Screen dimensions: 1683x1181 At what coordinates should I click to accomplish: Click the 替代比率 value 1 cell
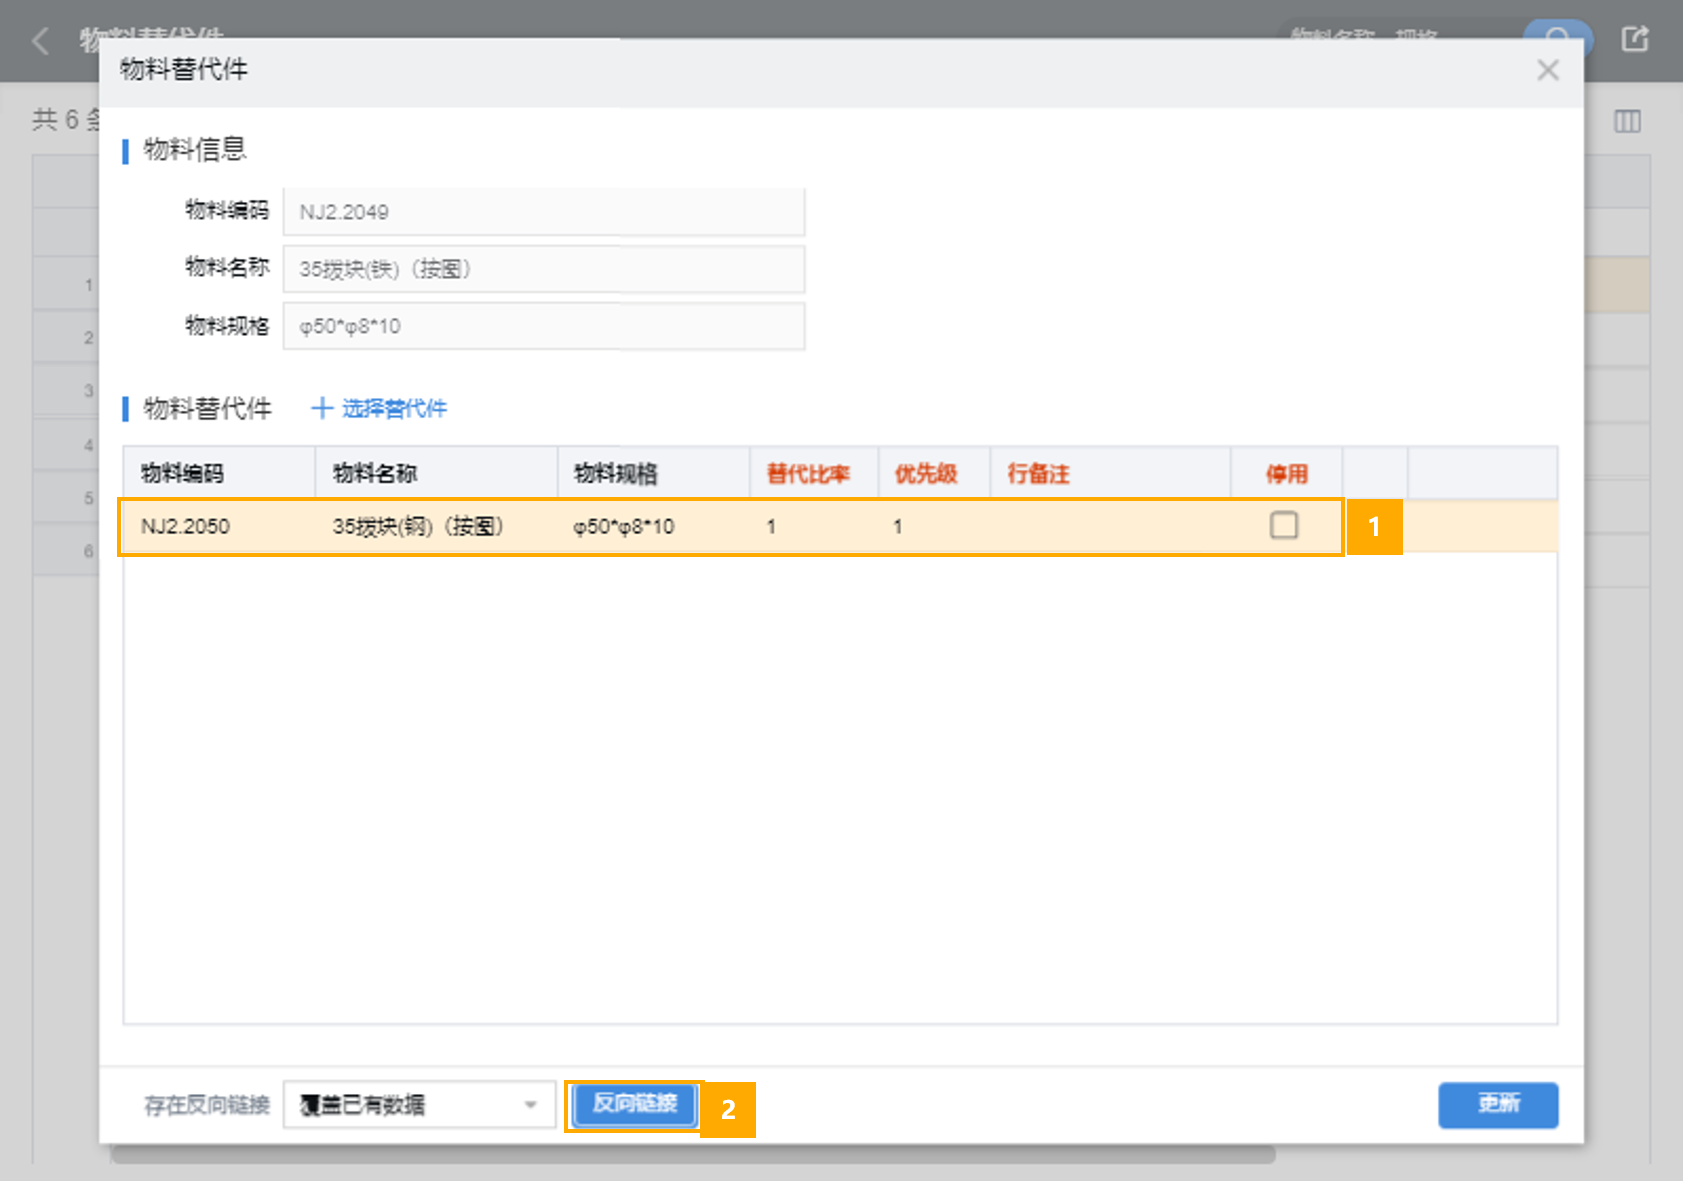[x=814, y=526]
